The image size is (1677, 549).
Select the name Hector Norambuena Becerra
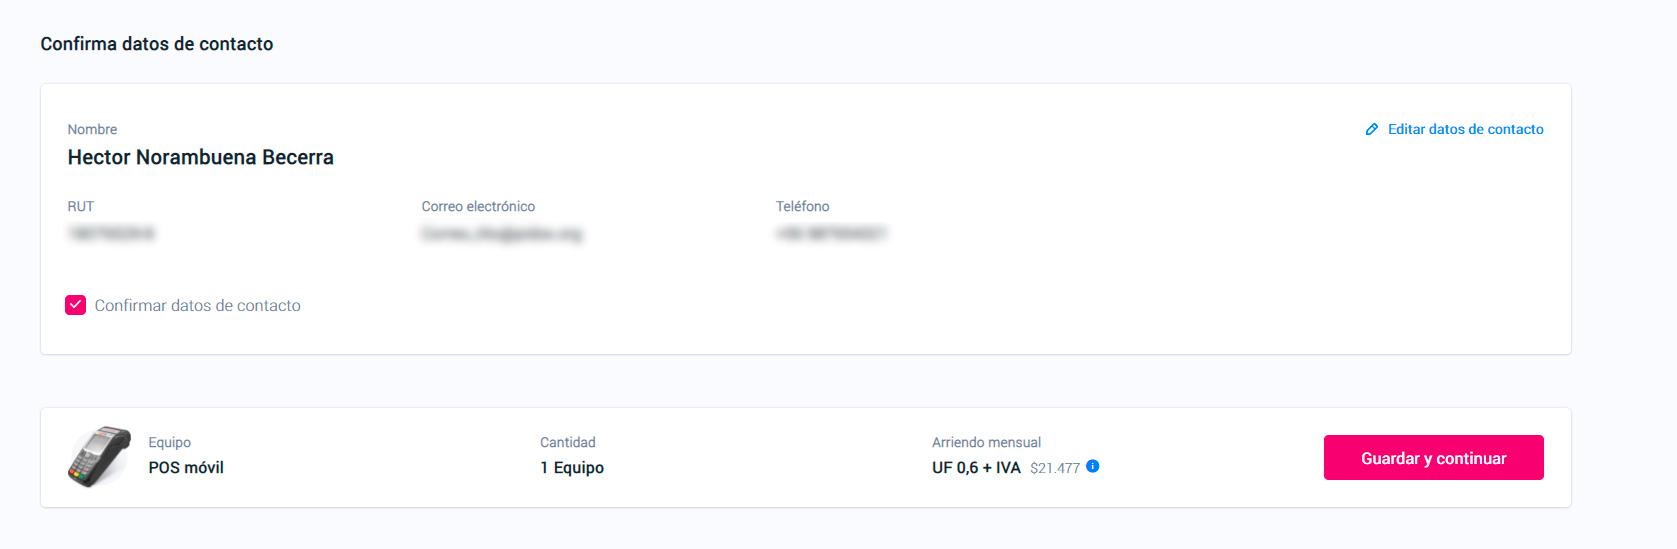click(201, 157)
